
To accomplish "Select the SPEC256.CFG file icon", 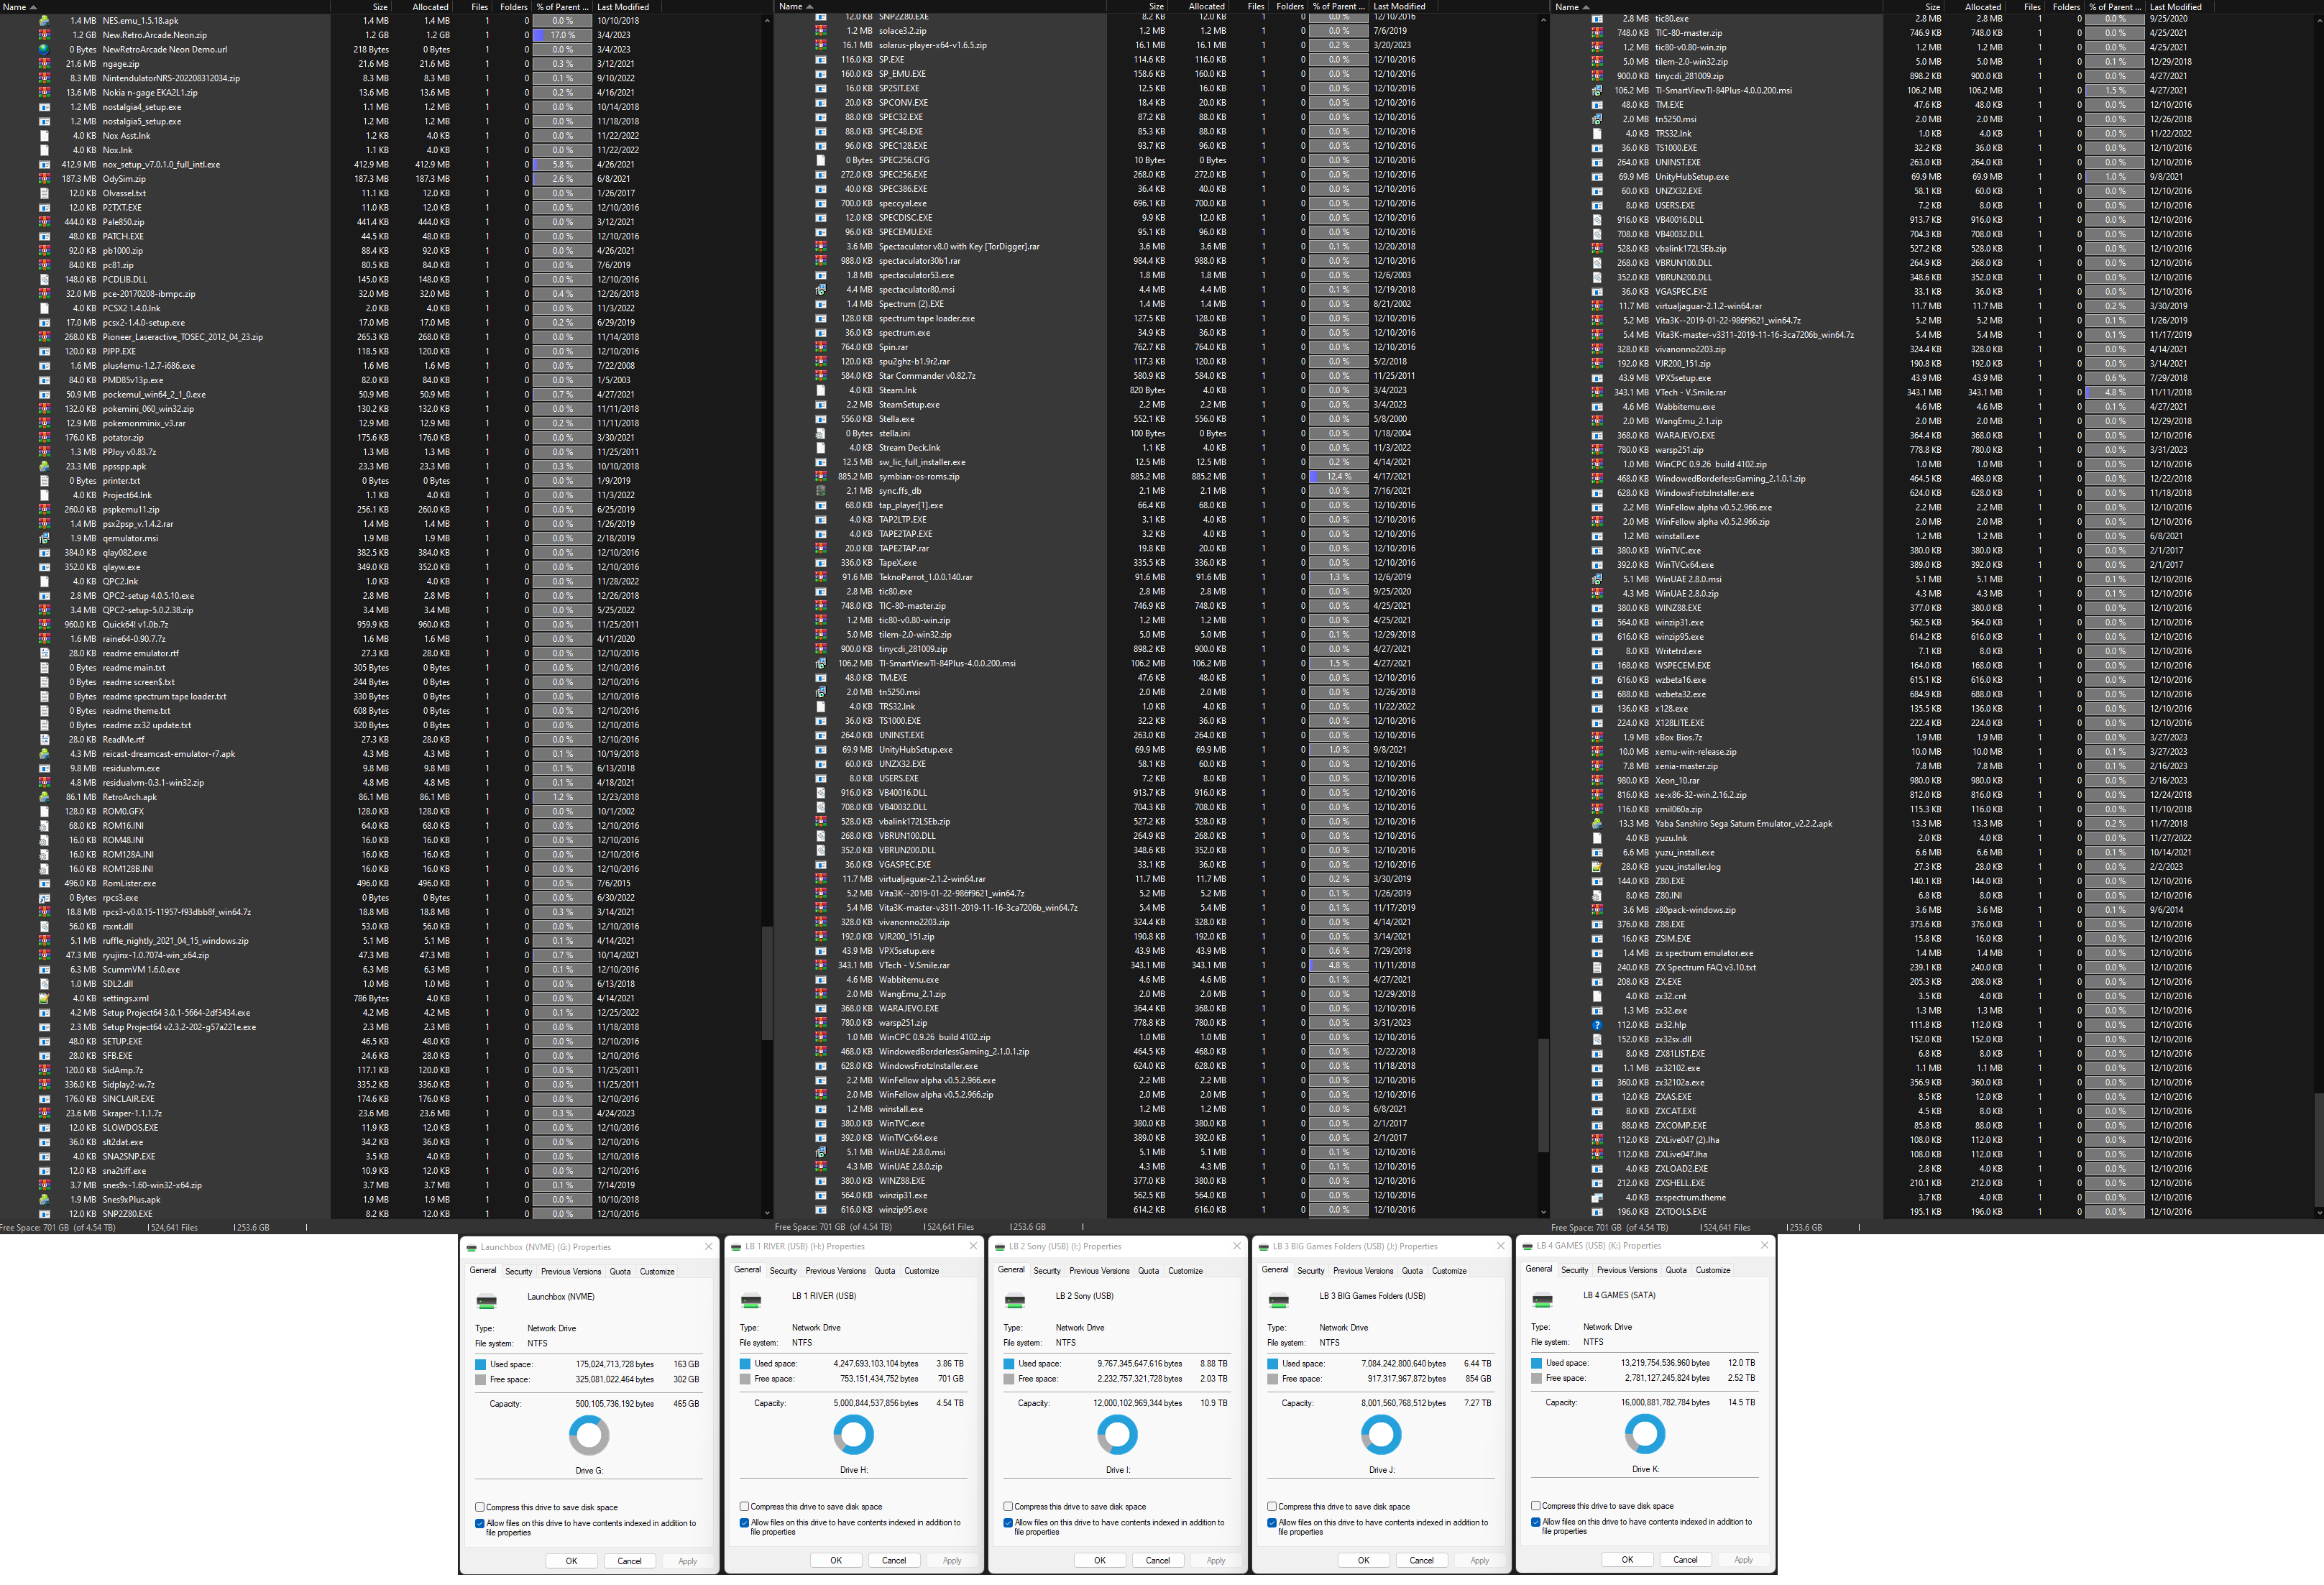I will click(x=821, y=160).
